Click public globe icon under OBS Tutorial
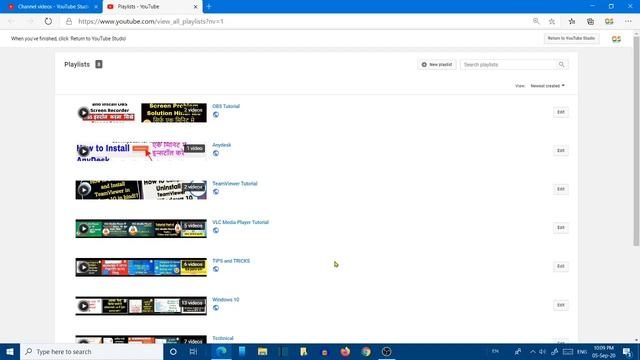Screen dimensions: 640x360 216,115
